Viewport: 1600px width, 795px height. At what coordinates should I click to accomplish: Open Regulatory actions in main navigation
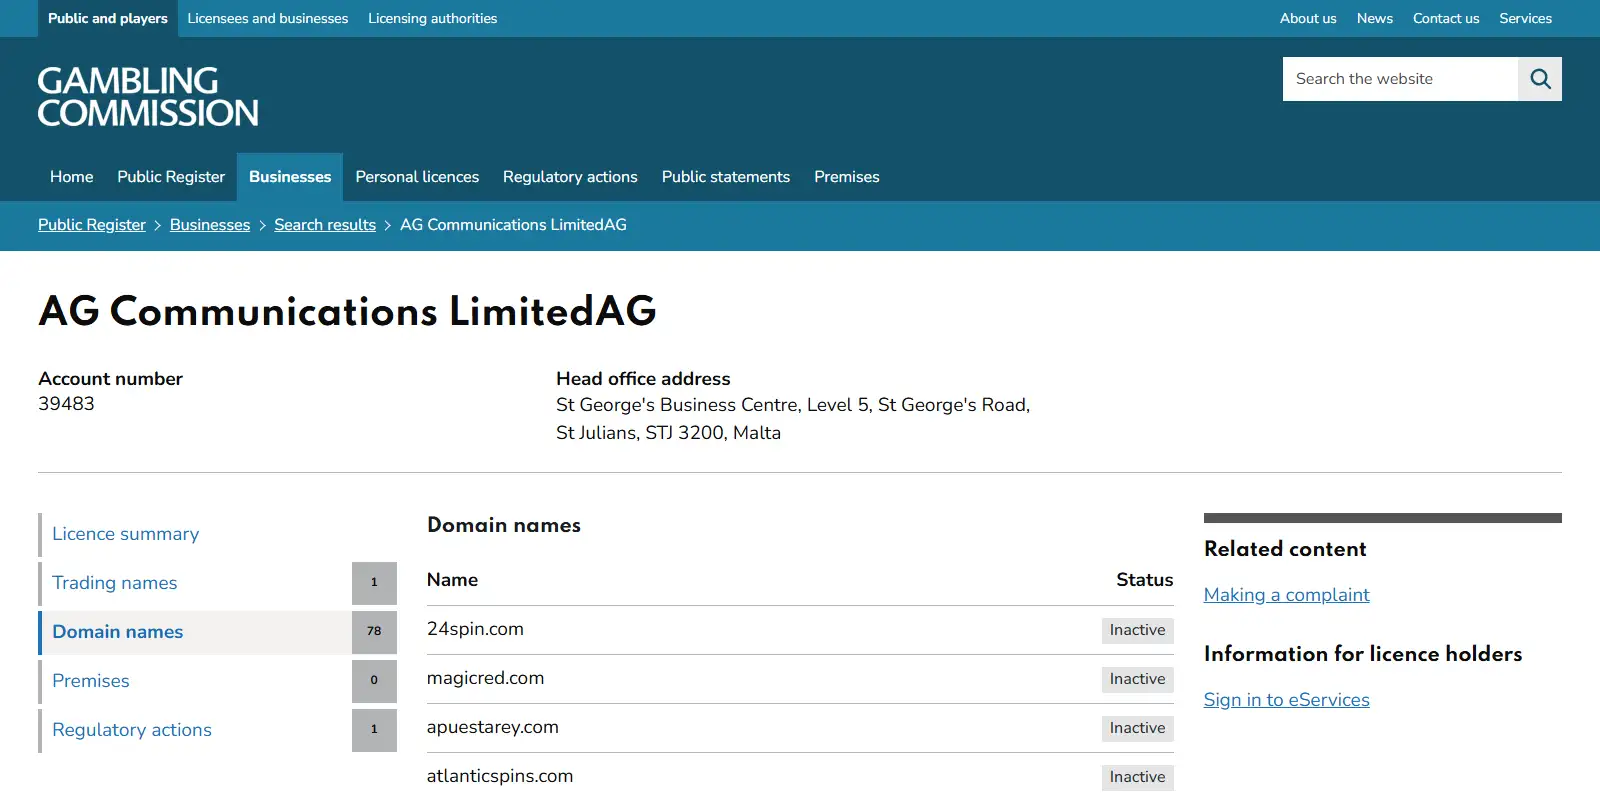click(x=570, y=177)
